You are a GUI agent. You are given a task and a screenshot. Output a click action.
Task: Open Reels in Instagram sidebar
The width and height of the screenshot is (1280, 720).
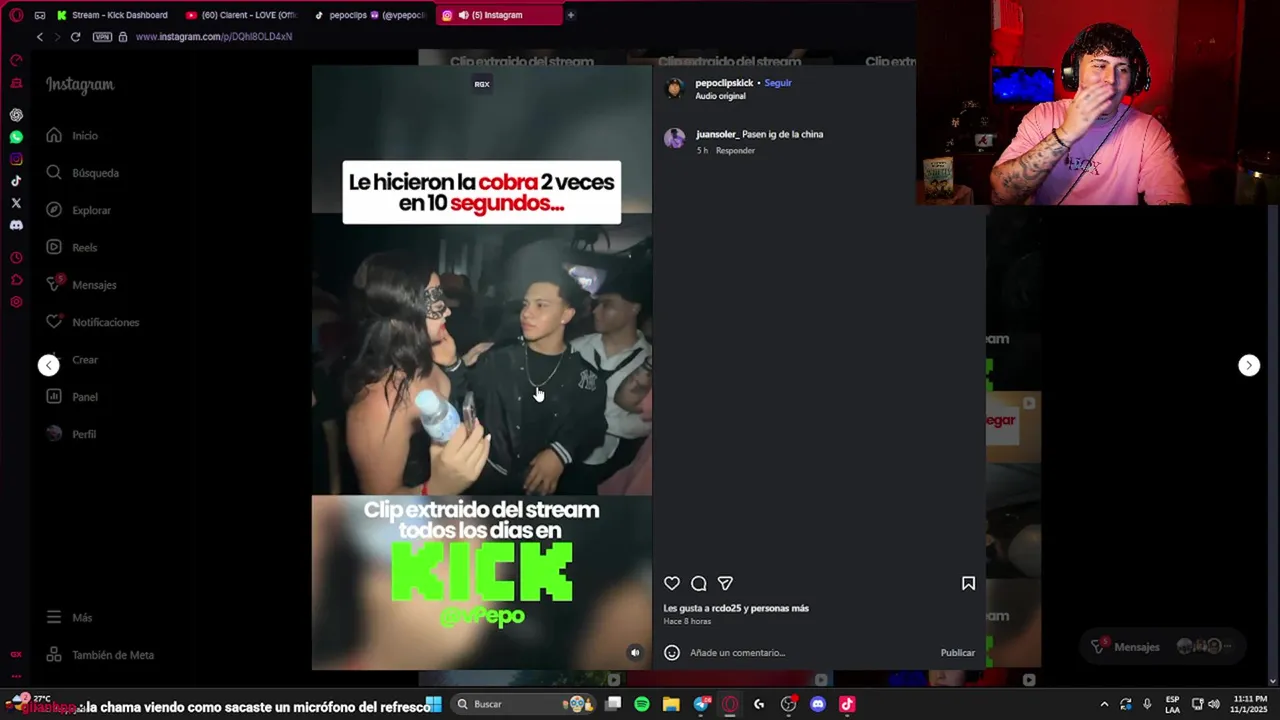point(71,247)
